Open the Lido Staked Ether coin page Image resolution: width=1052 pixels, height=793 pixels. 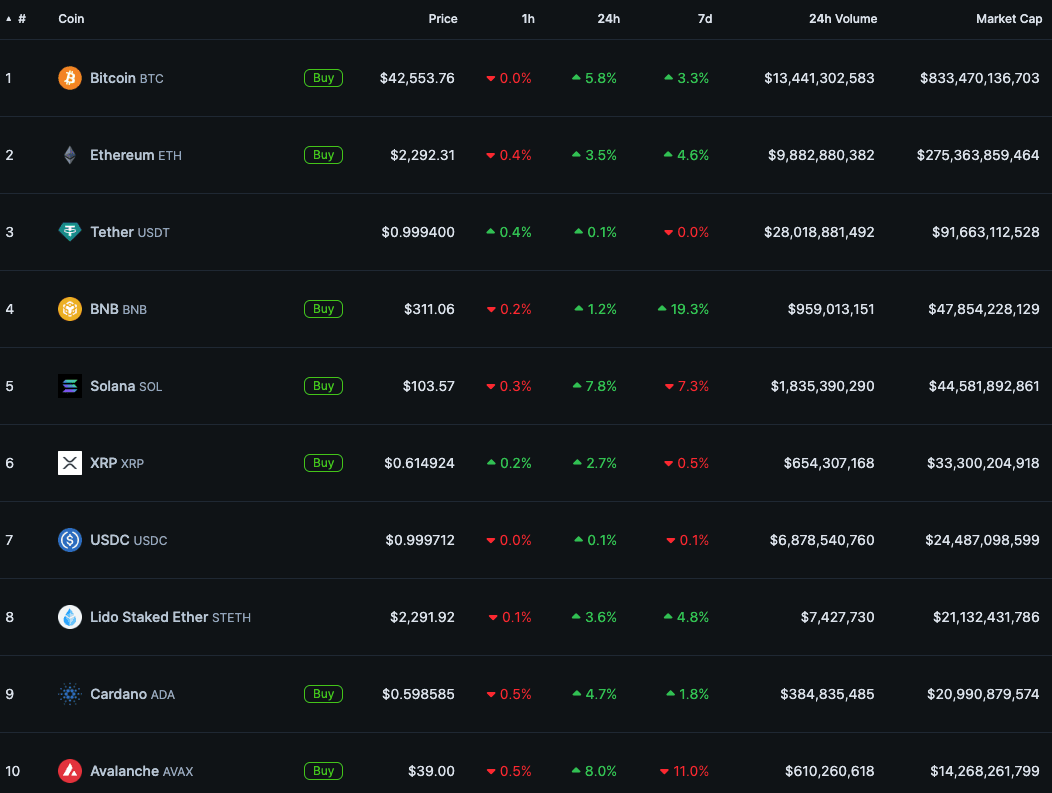[x=149, y=617]
